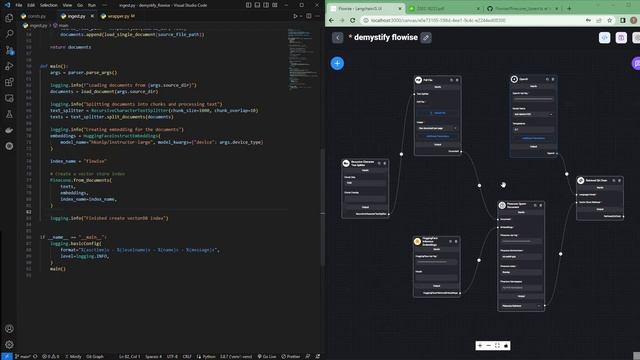640x360 pixels.
Task: Reload the browser page
Action: (x=352, y=20)
